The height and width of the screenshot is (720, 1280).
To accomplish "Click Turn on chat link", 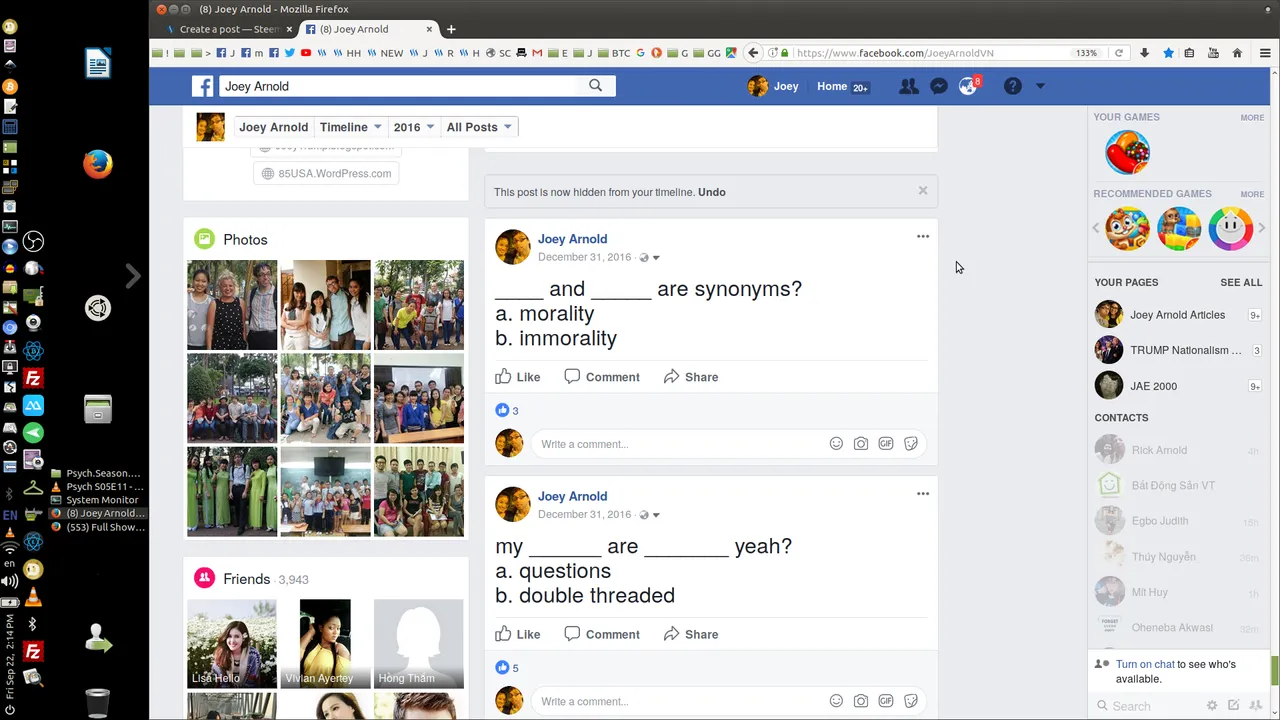I will pos(1145,664).
